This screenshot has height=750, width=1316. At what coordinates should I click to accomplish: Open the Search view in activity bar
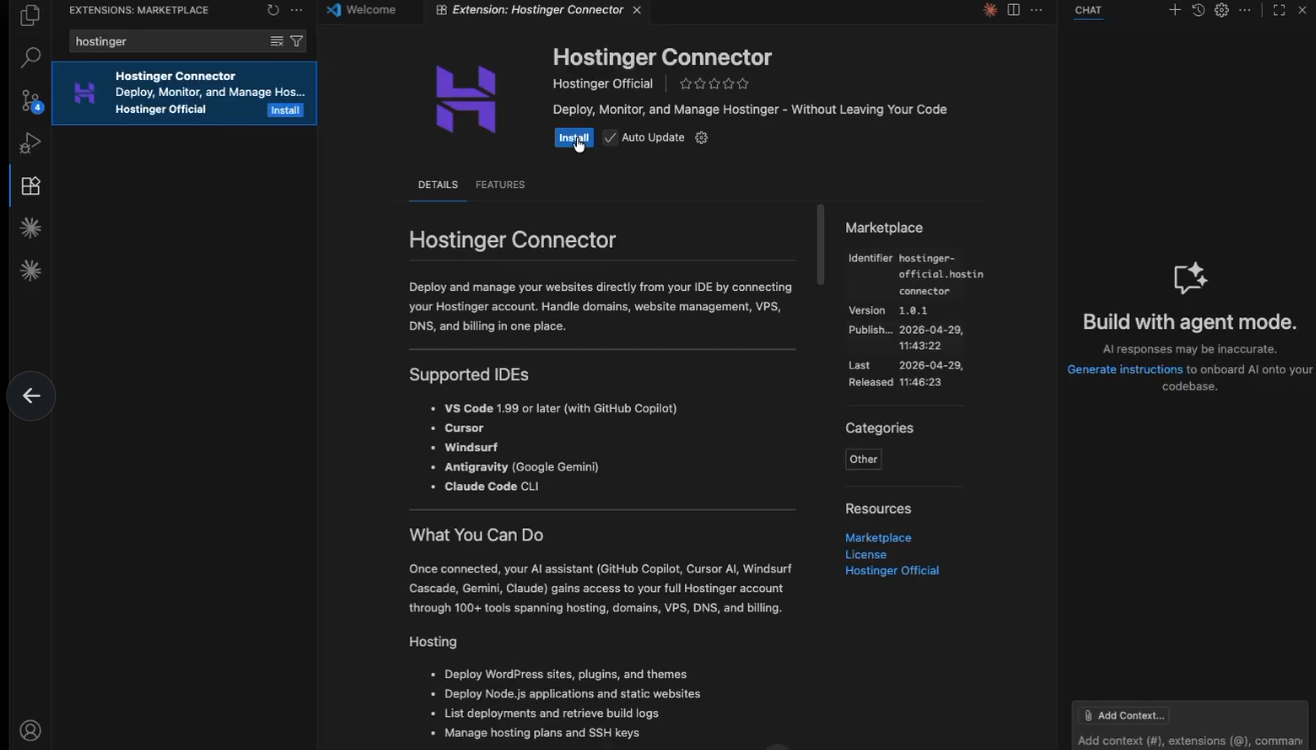[30, 58]
